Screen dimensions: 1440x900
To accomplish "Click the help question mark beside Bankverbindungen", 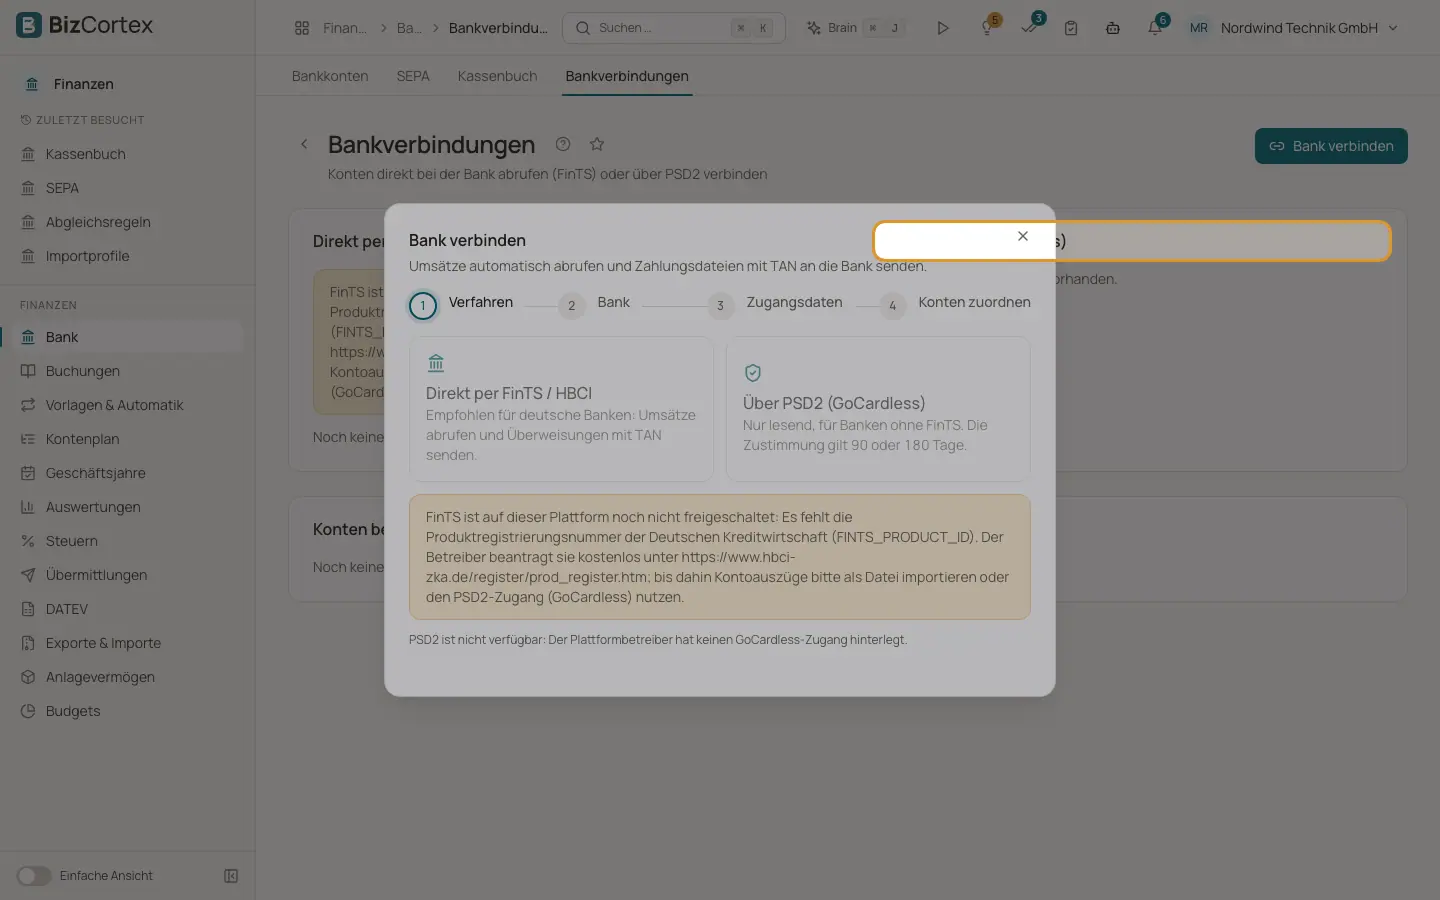I will [563, 144].
